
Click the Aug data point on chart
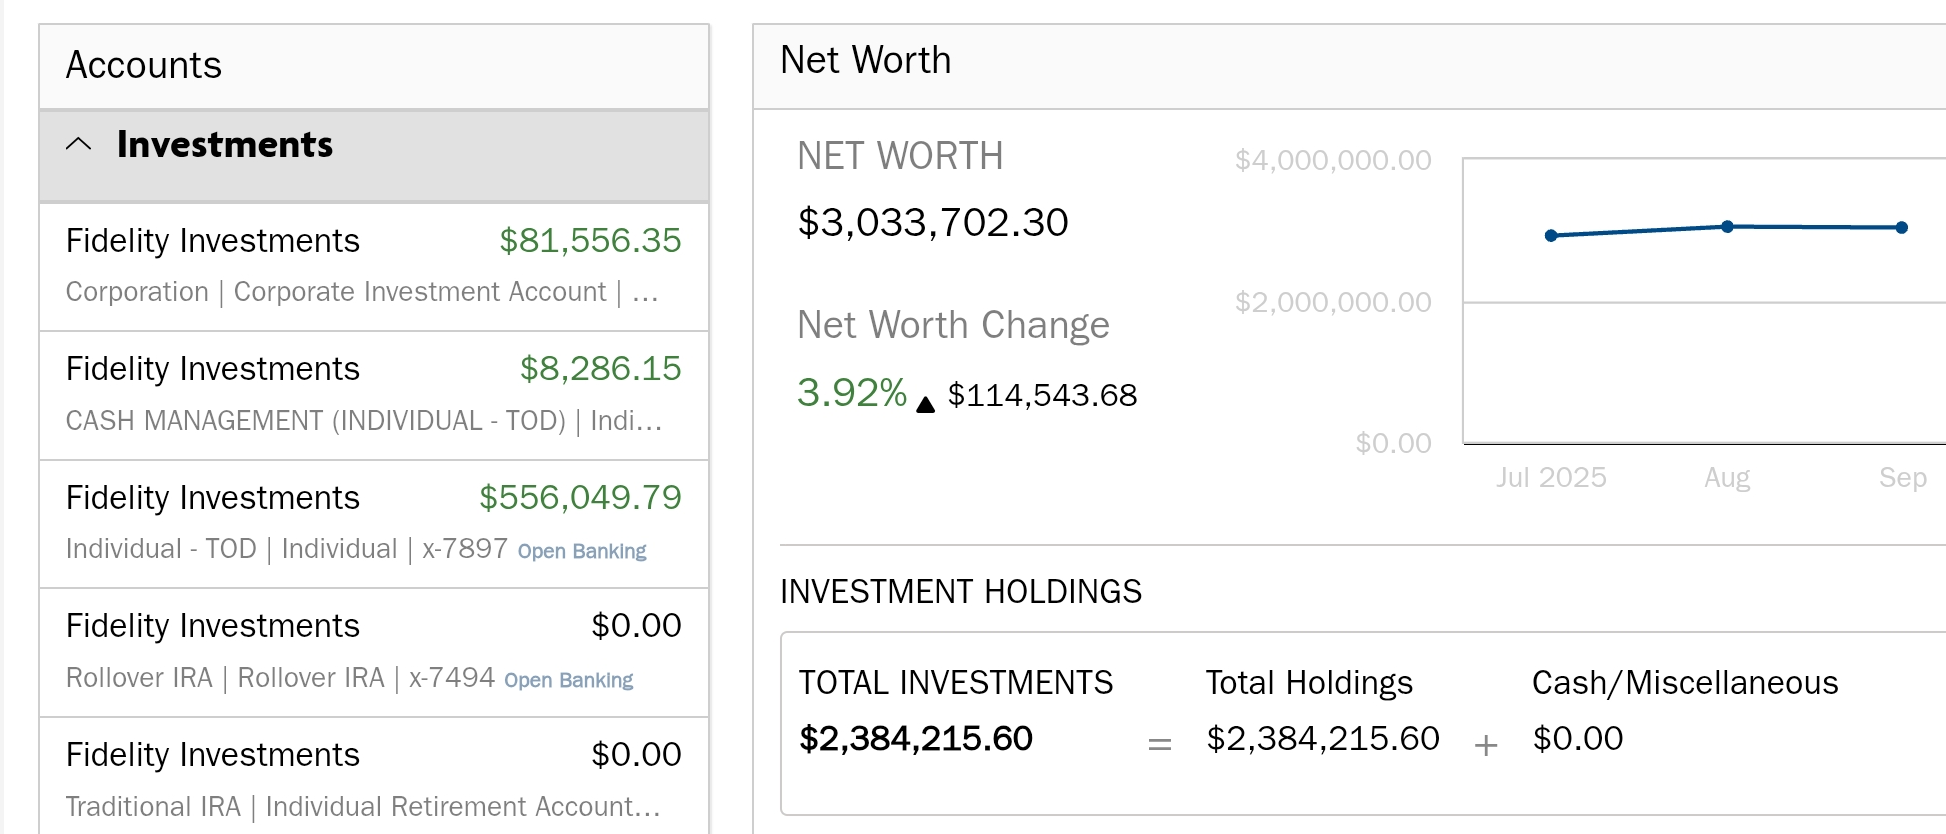[1727, 227]
